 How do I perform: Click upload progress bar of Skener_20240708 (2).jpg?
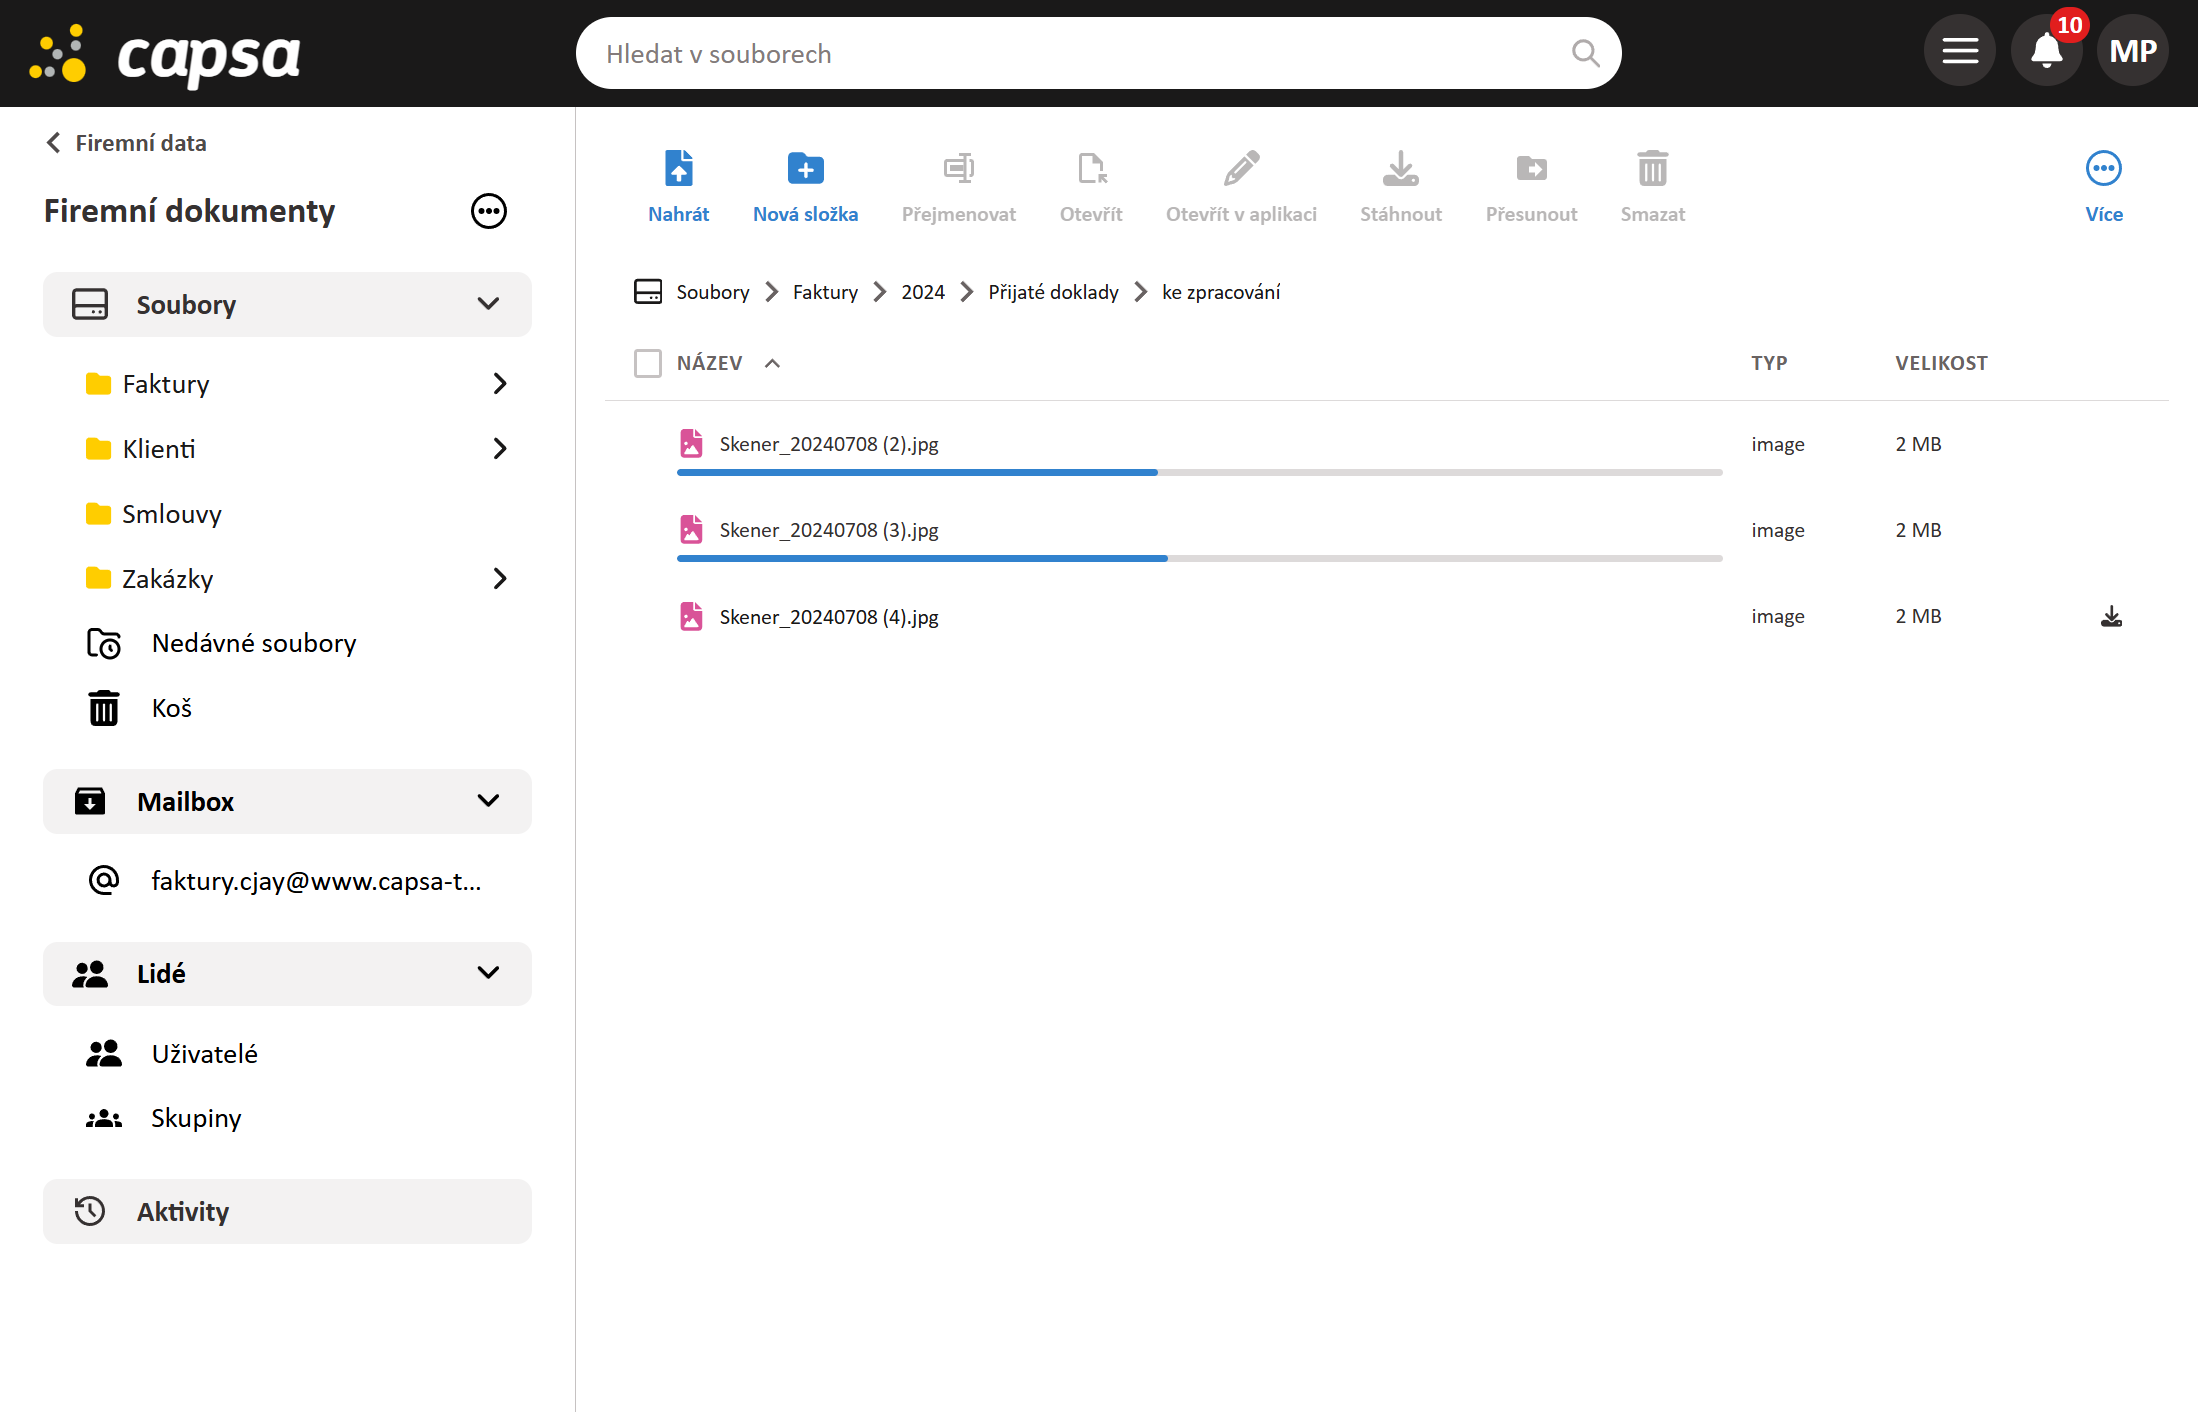tap(1198, 472)
